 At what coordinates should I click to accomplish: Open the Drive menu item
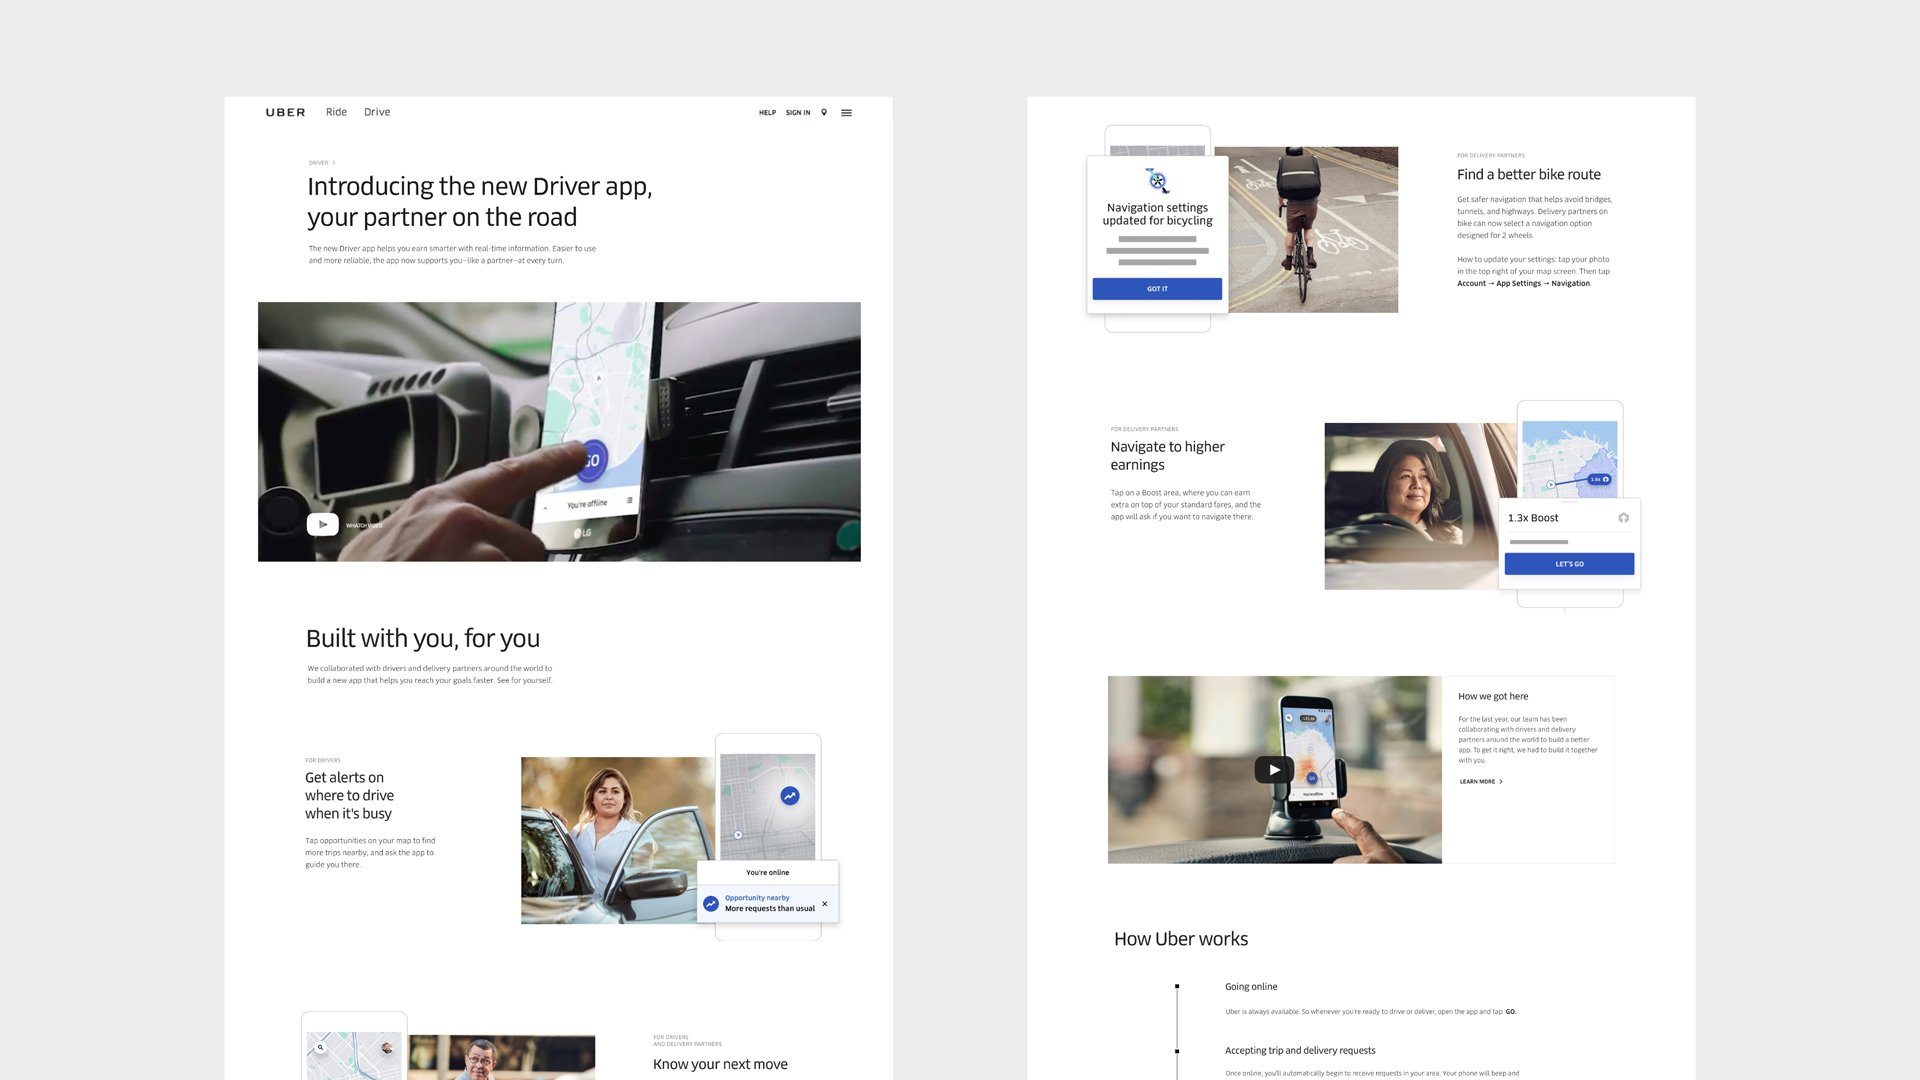click(377, 112)
